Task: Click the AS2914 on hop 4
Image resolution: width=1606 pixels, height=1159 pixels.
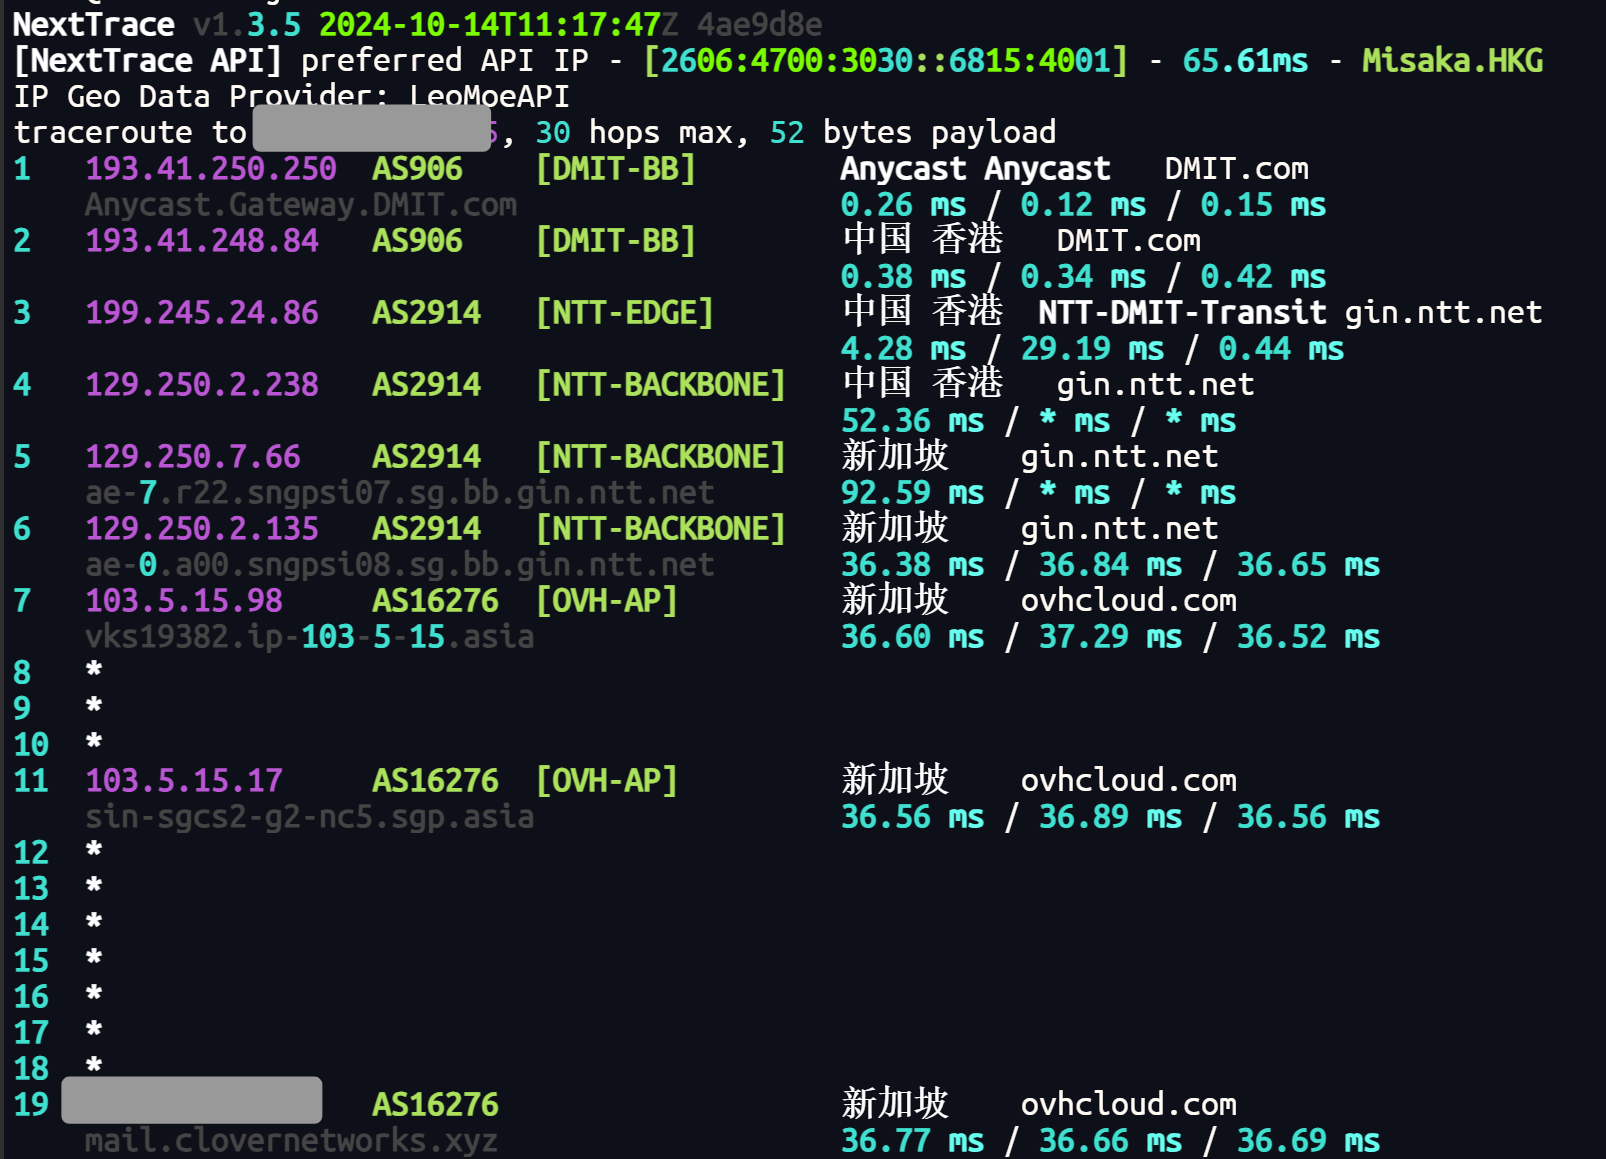Action: (427, 385)
